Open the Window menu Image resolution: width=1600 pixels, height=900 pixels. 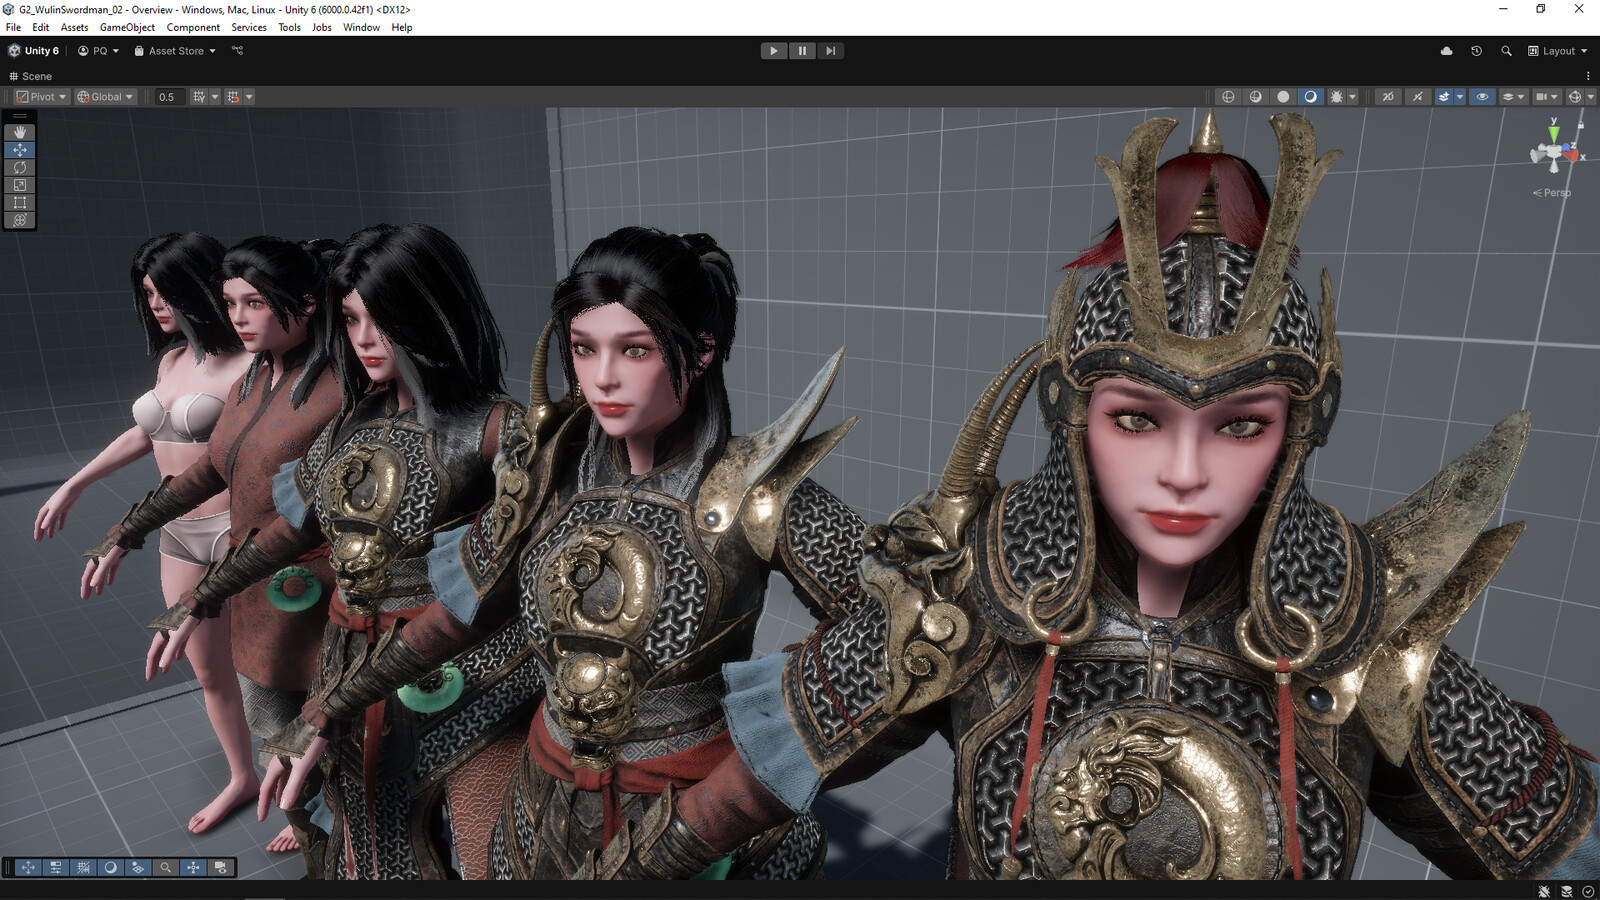point(361,27)
